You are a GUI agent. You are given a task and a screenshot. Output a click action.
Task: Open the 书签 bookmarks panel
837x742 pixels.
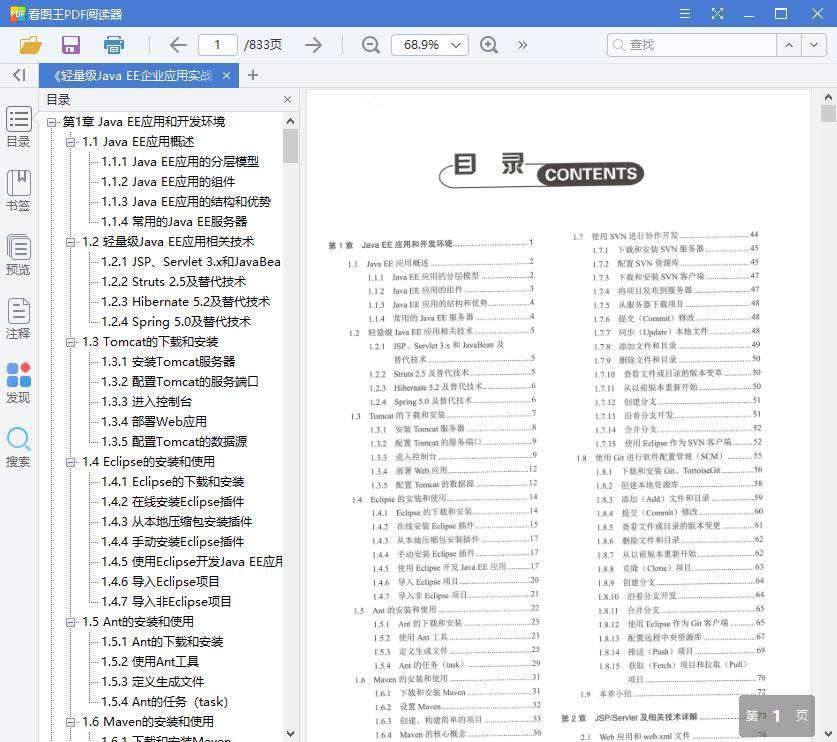(19, 191)
